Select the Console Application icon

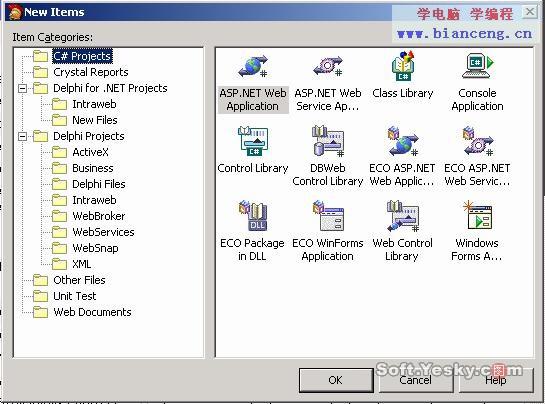tap(478, 66)
